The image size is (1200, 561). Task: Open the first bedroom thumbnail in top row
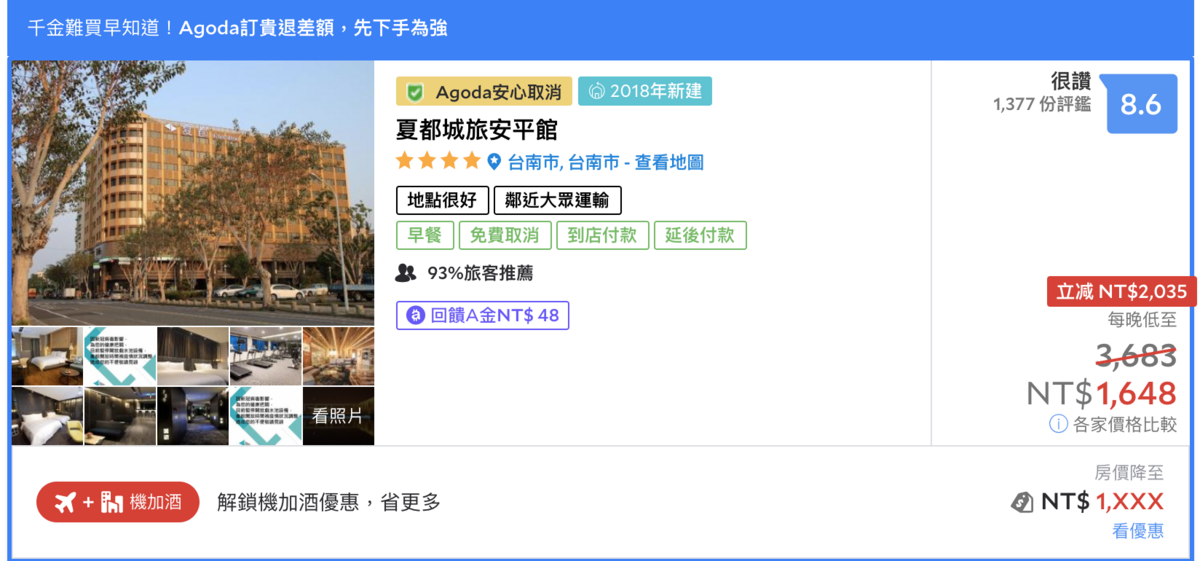[47, 356]
